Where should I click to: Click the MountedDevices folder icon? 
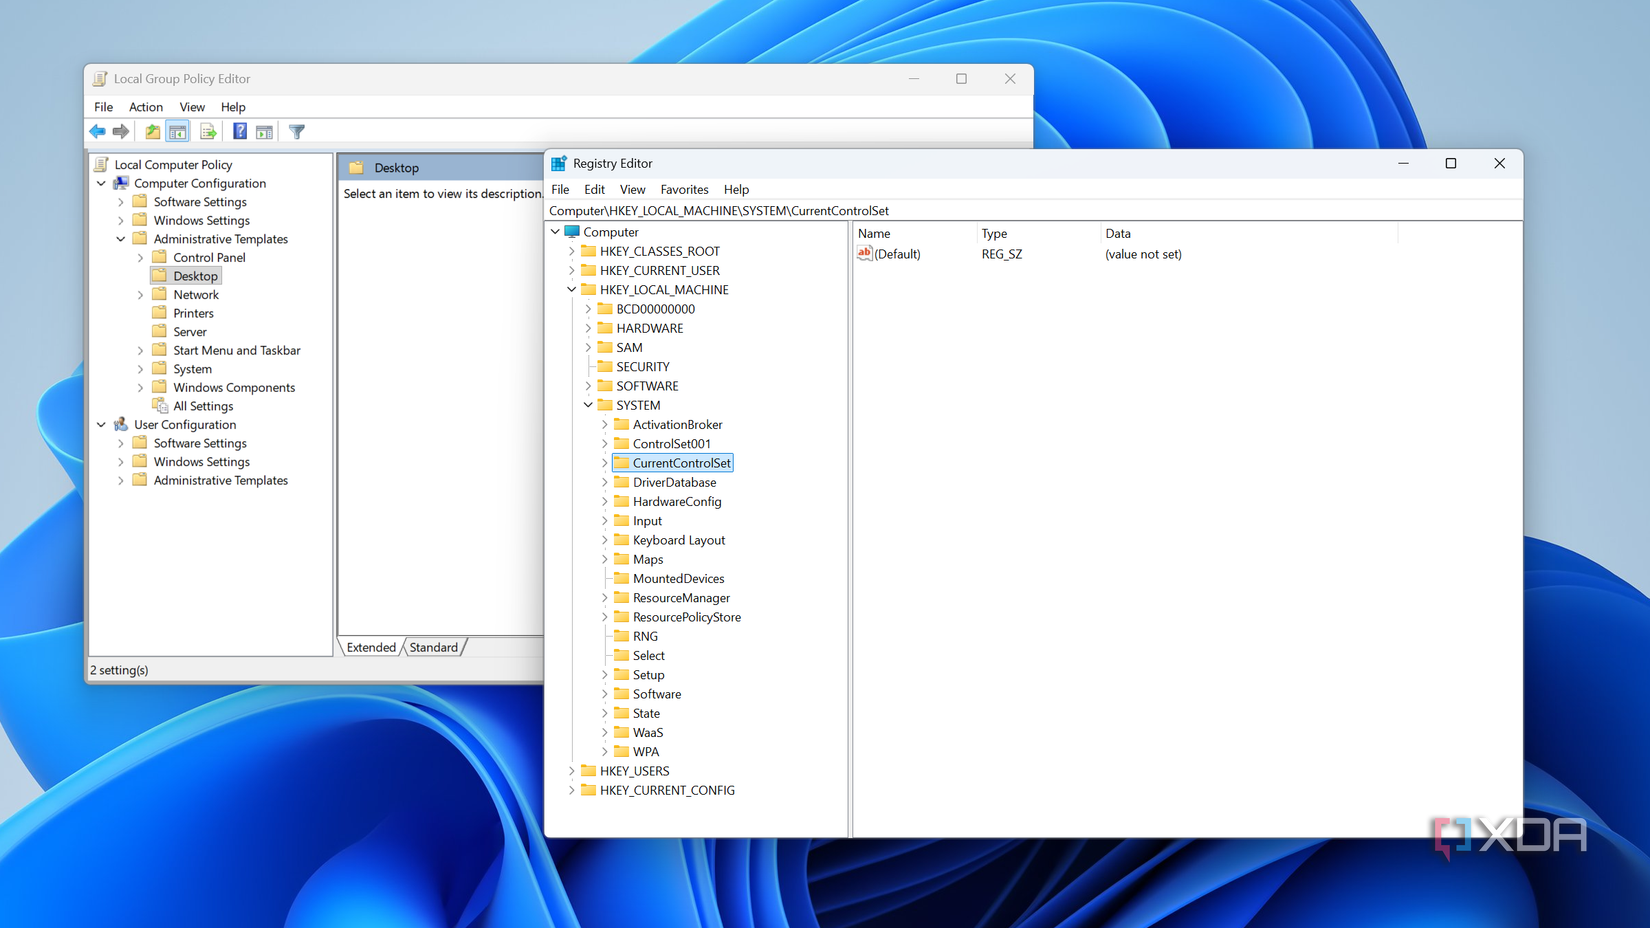click(621, 579)
